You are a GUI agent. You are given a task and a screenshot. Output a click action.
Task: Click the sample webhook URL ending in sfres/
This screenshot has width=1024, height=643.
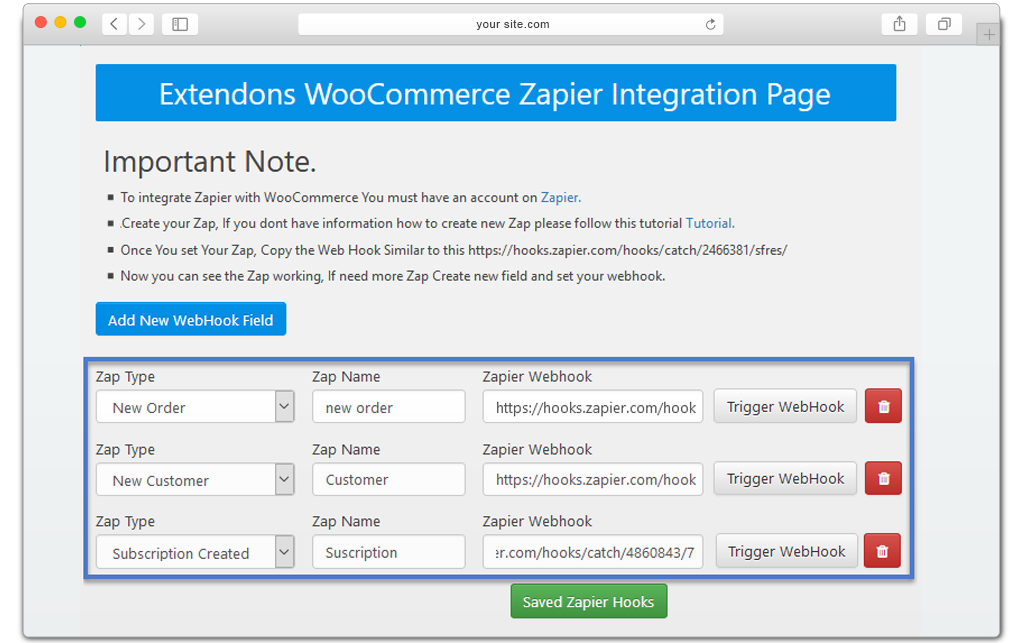coord(628,250)
